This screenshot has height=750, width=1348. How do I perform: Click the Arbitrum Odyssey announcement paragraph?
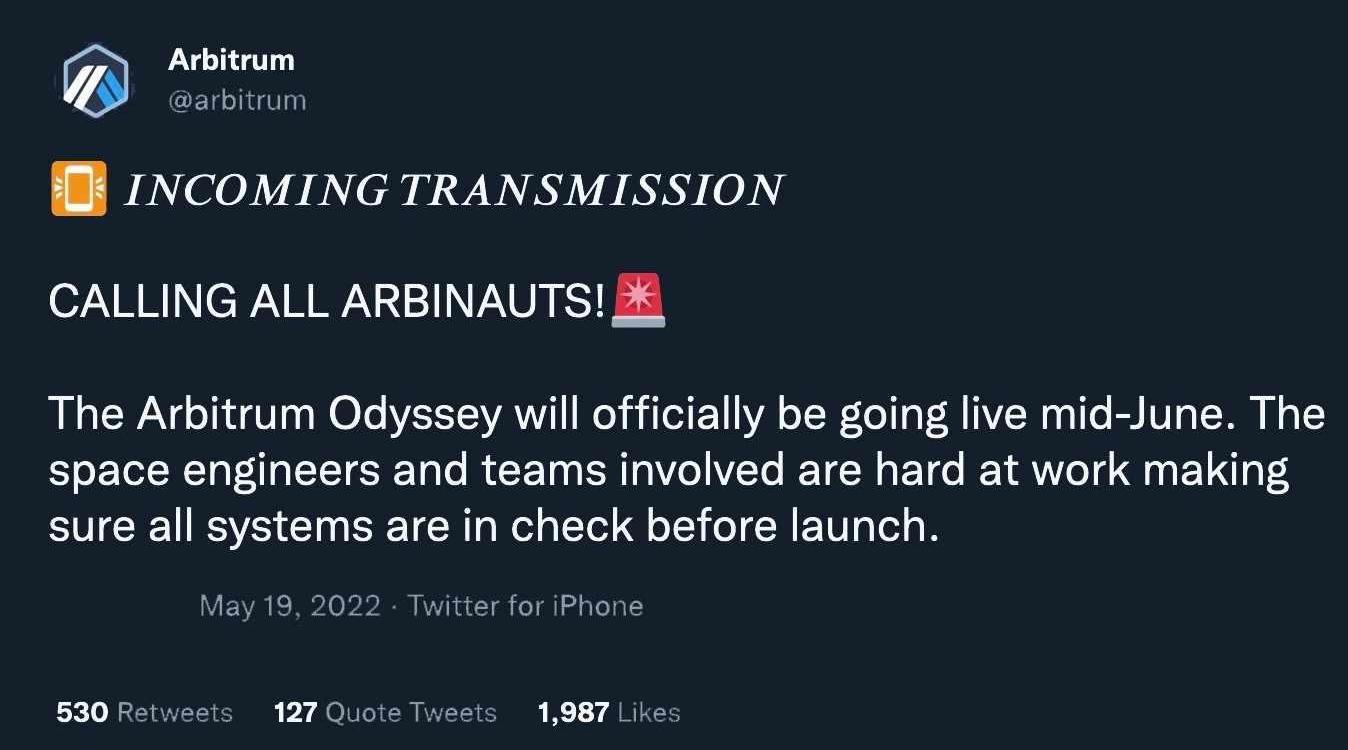pos(686,470)
